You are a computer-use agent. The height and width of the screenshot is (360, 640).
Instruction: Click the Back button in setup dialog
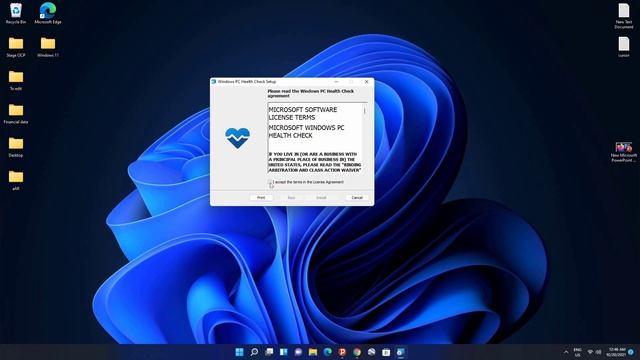click(x=291, y=198)
